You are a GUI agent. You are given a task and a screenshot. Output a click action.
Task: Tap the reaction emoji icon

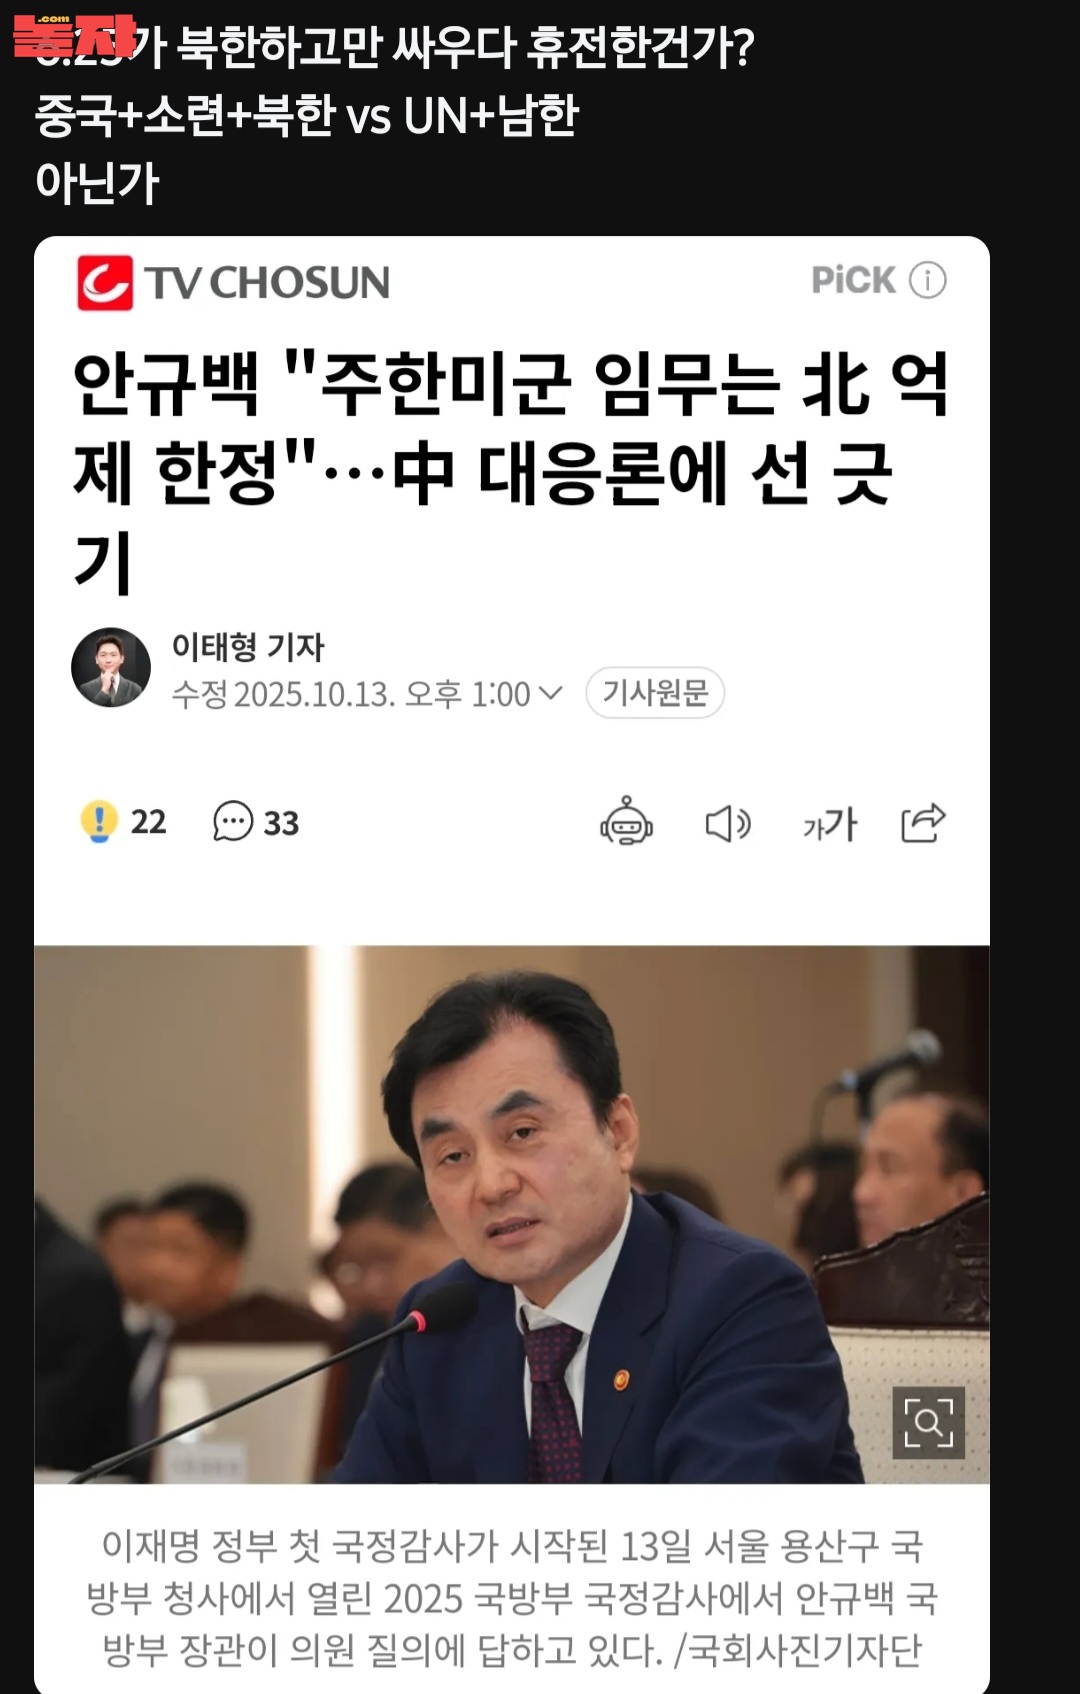pos(99,821)
